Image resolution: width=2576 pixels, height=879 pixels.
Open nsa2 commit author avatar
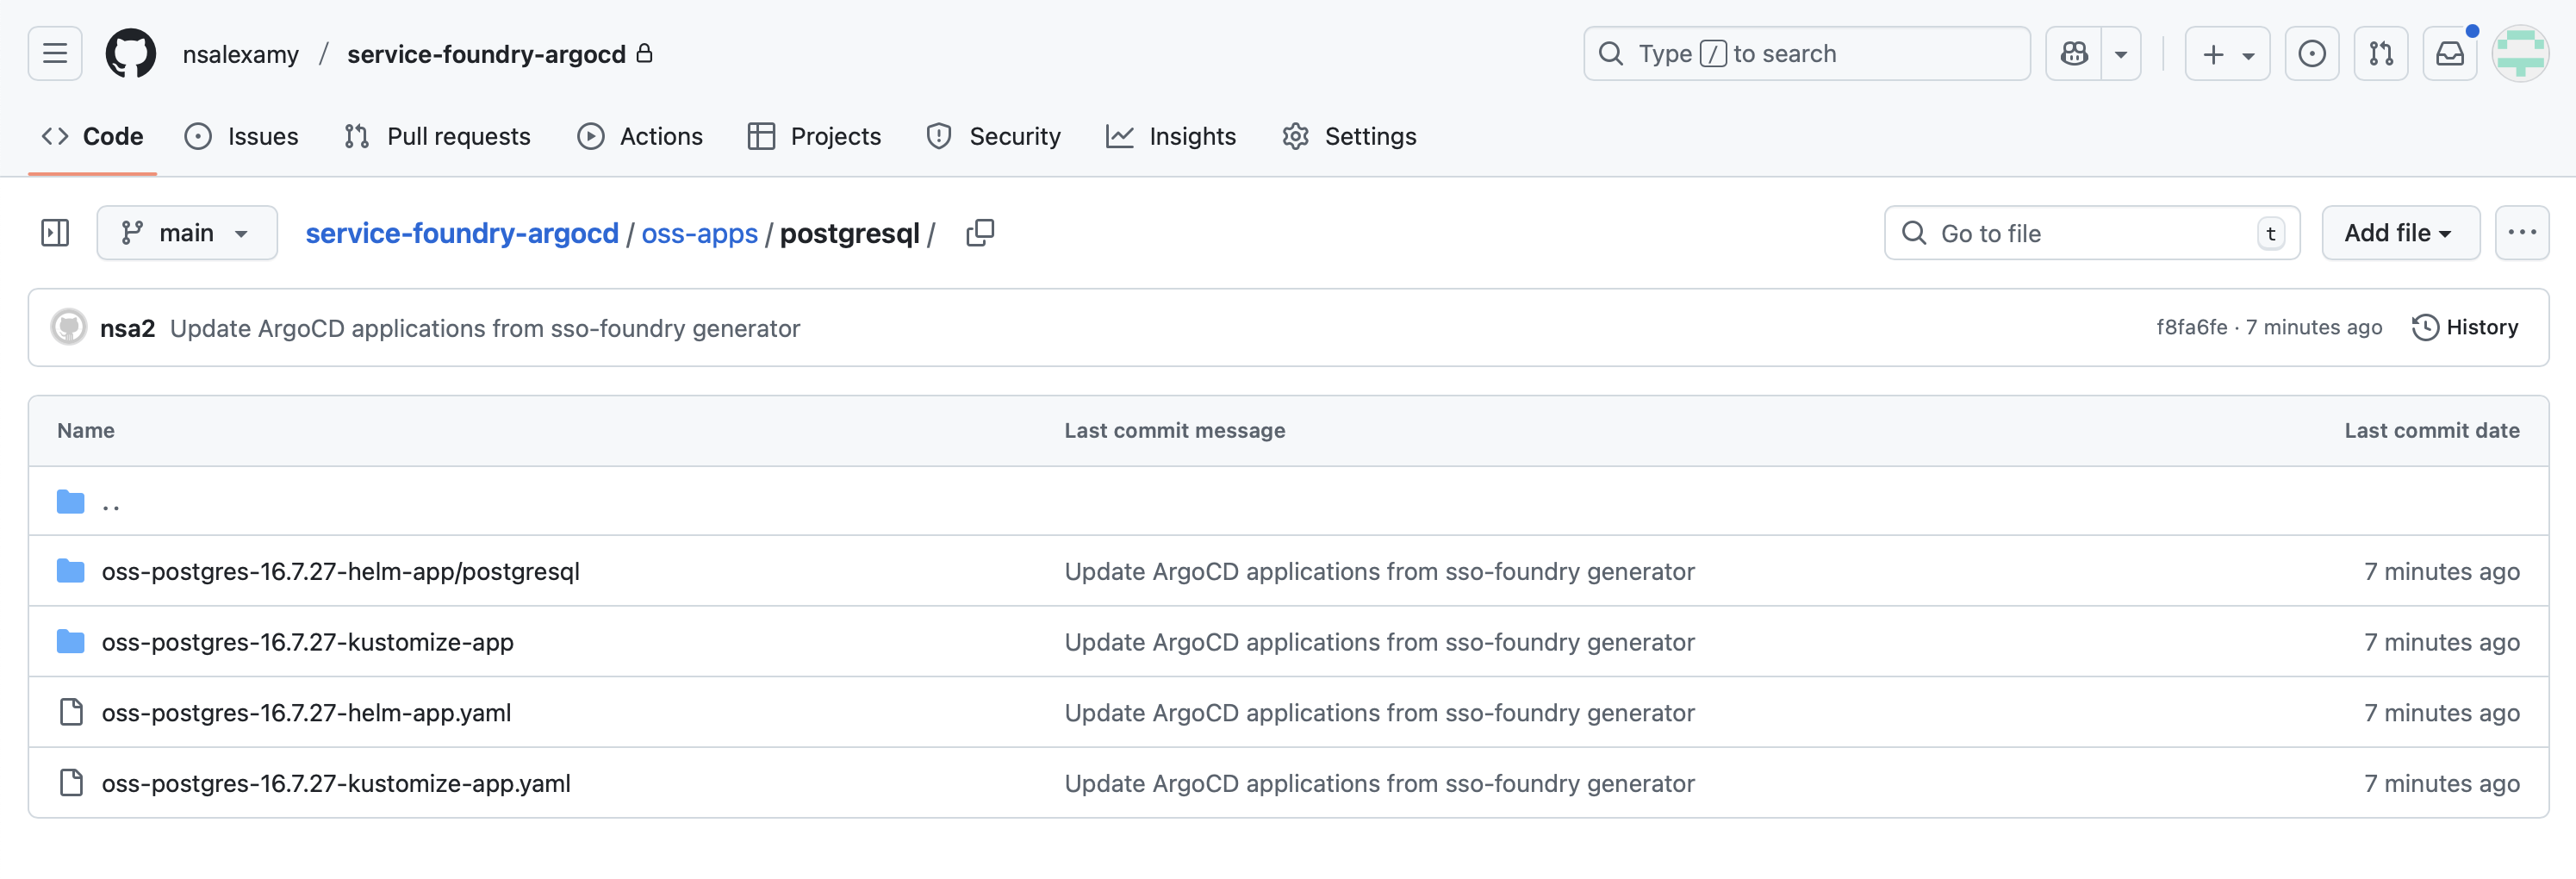tap(69, 327)
